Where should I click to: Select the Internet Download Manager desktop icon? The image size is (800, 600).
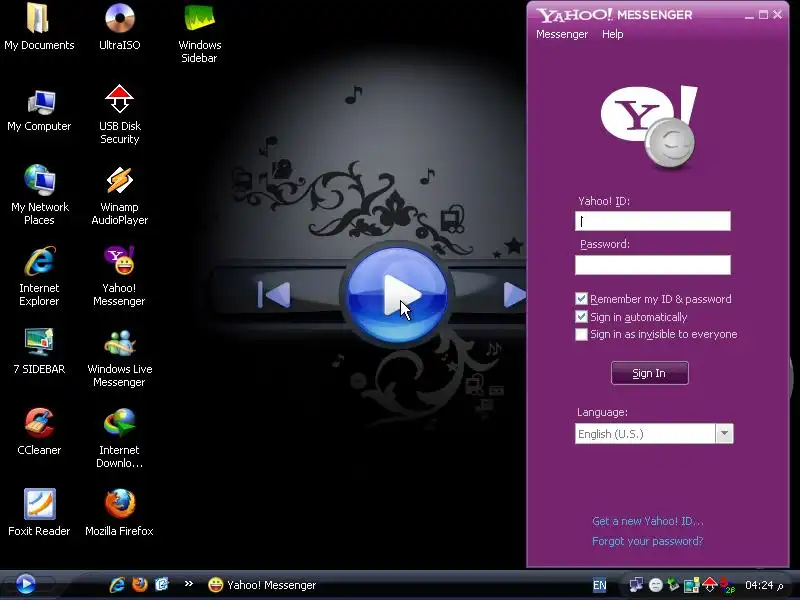[x=119, y=438]
